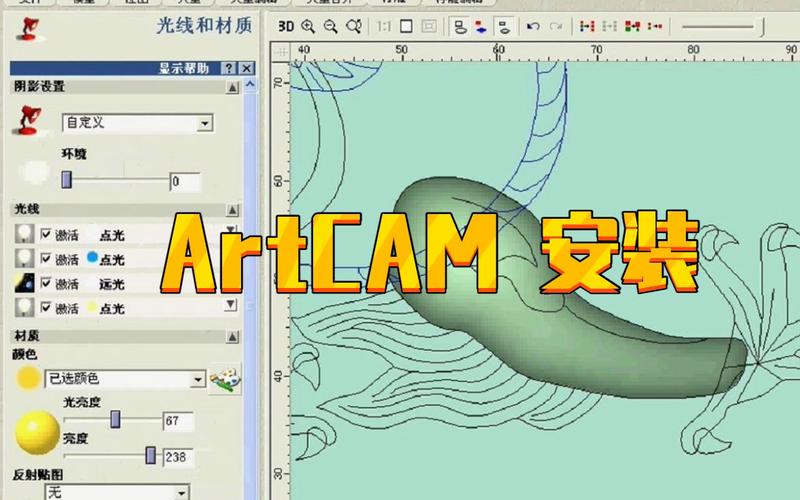Click the 环境 value field showing 0
800x500 pixels.
pyautogui.click(x=185, y=182)
